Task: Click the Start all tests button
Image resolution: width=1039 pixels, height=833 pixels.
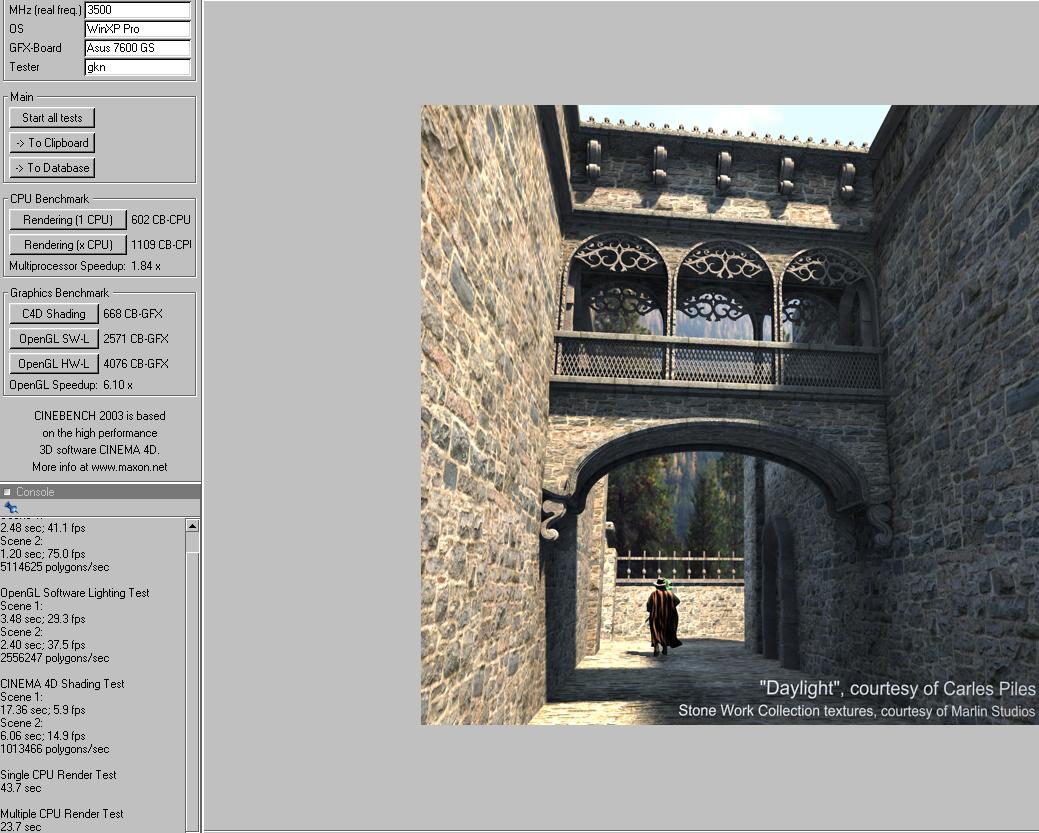Action: pyautogui.click(x=52, y=118)
